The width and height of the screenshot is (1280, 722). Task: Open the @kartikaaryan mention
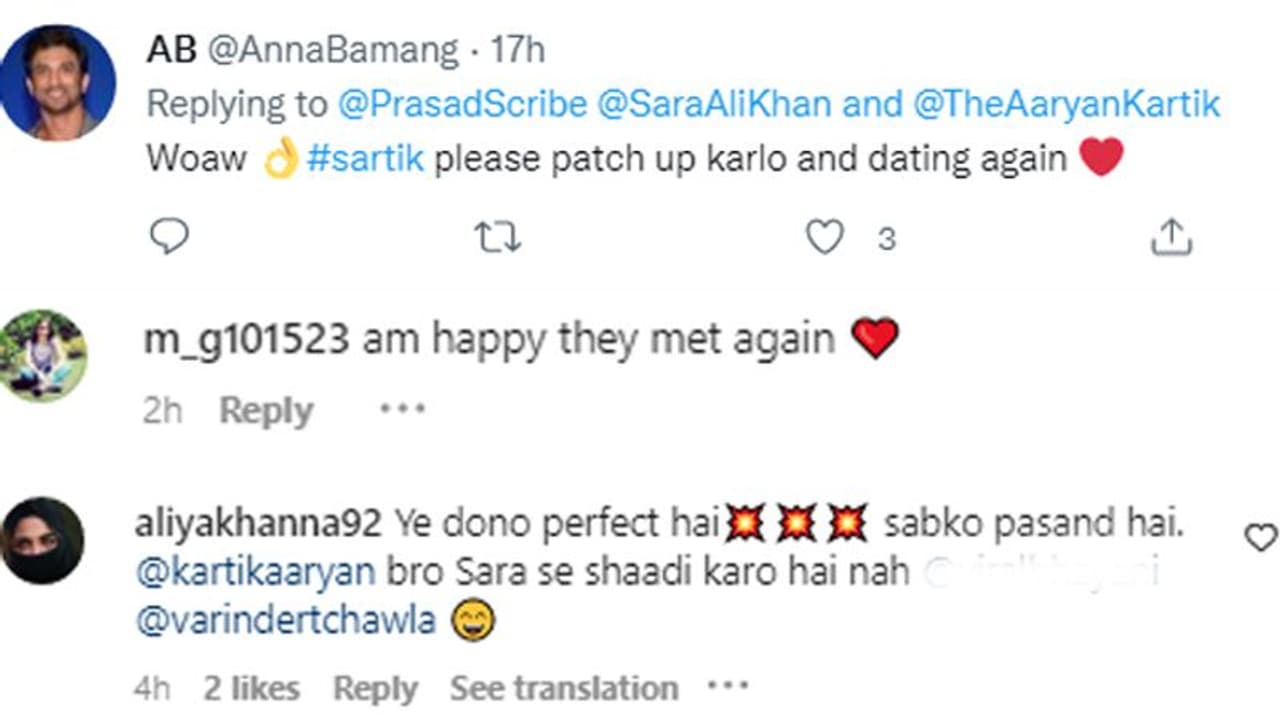(255, 572)
